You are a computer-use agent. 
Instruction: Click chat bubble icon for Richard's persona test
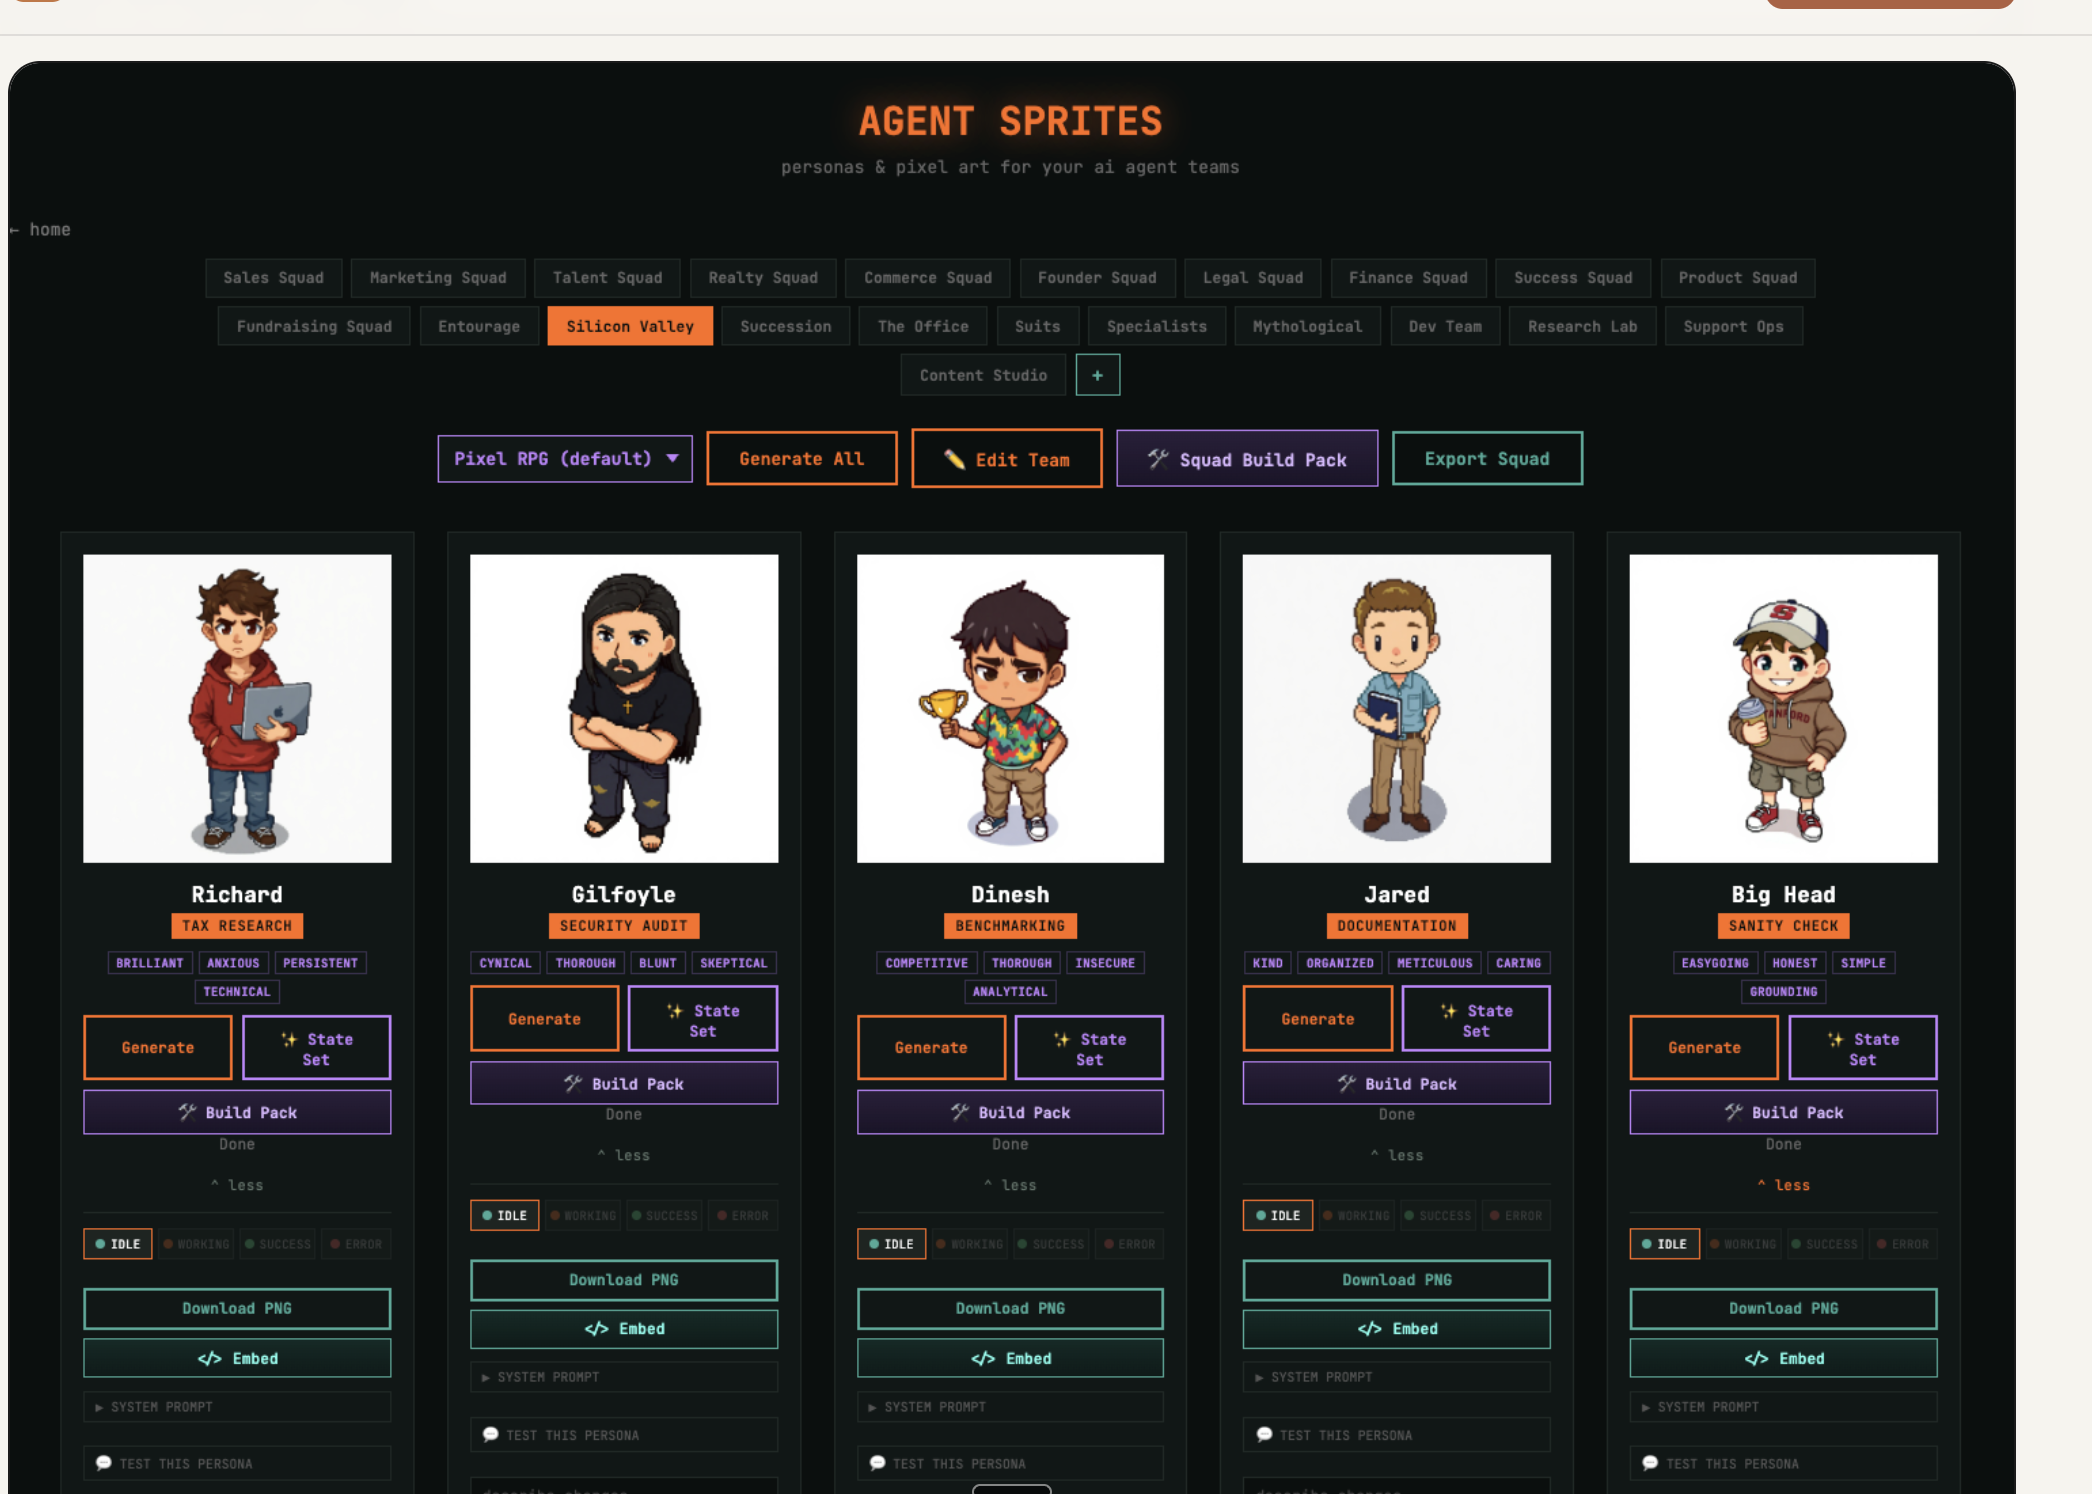click(103, 1463)
